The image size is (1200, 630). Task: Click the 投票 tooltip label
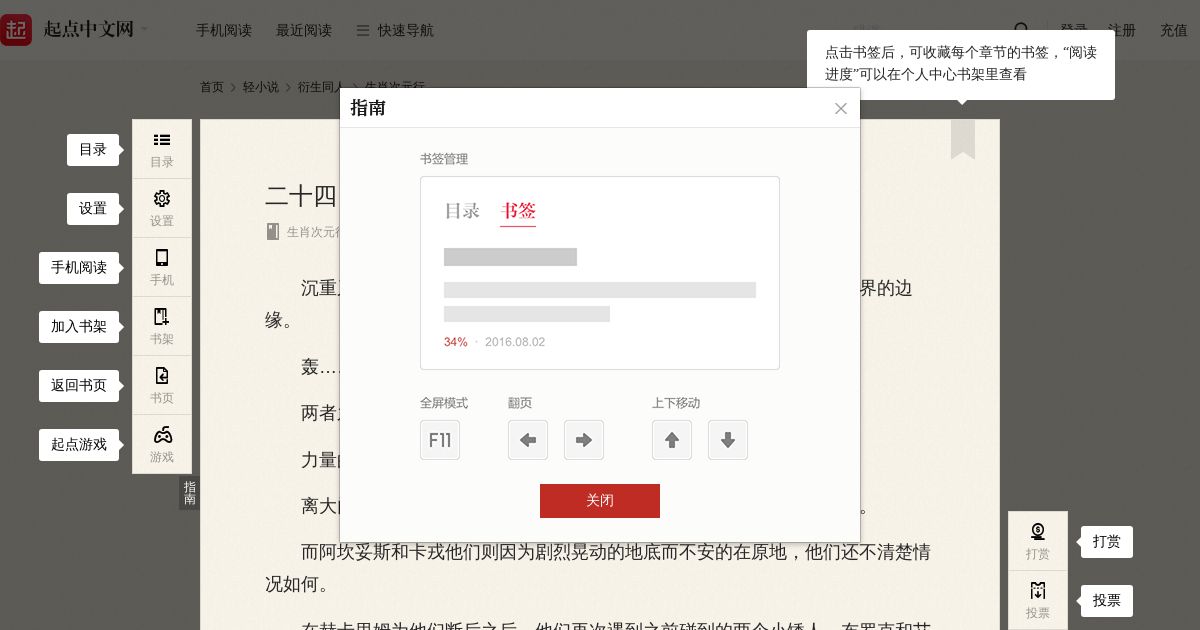point(1107,601)
